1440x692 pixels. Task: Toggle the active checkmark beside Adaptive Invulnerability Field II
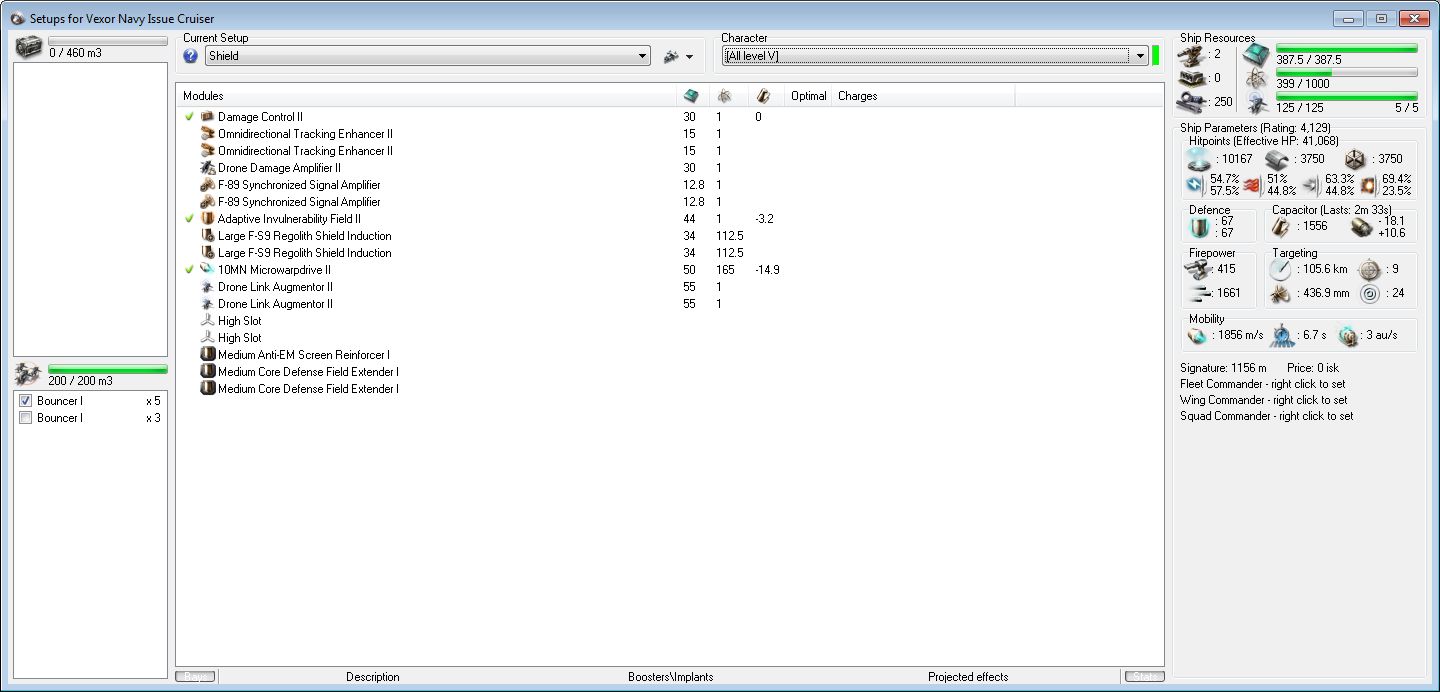coord(189,219)
